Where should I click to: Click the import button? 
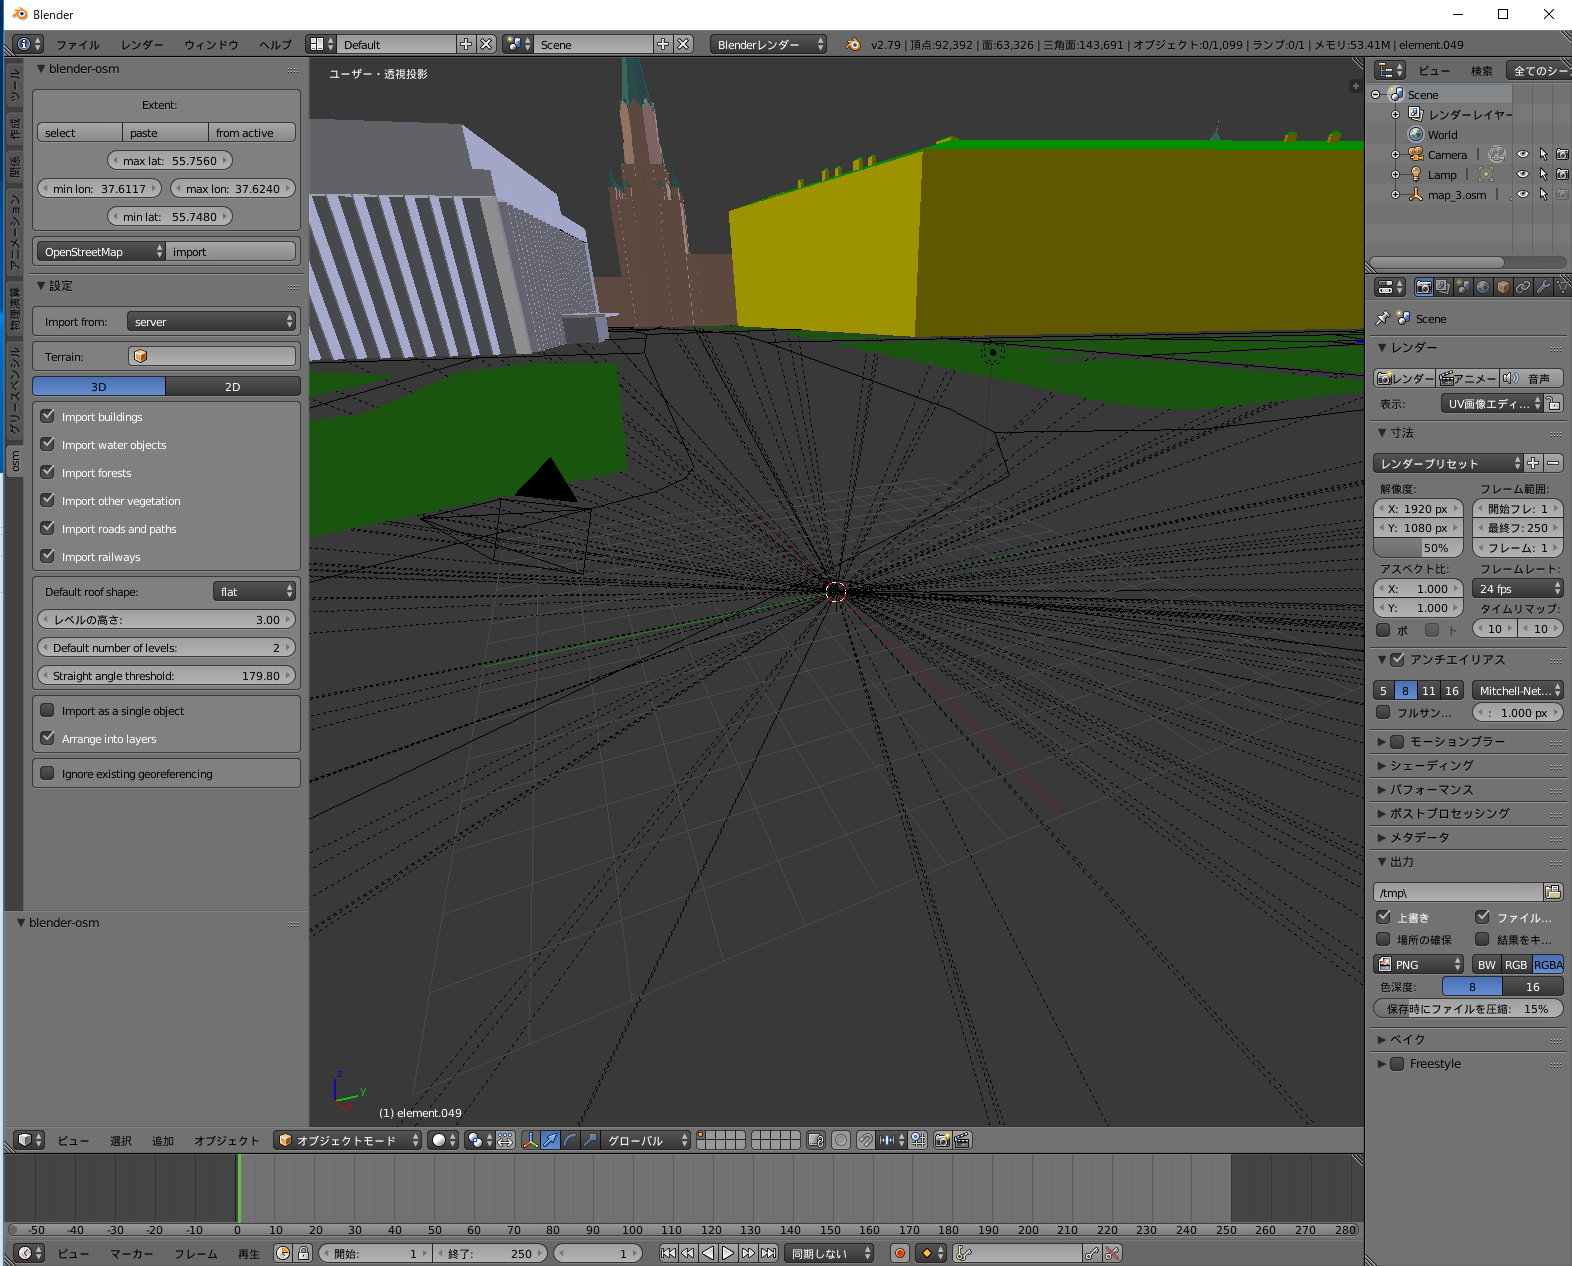point(231,251)
